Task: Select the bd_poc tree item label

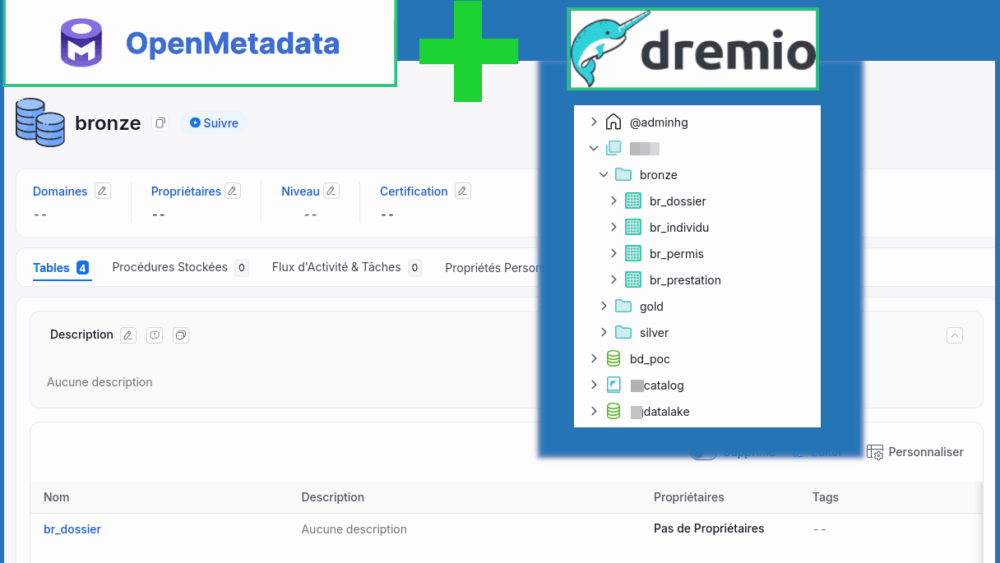Action: tap(650, 359)
